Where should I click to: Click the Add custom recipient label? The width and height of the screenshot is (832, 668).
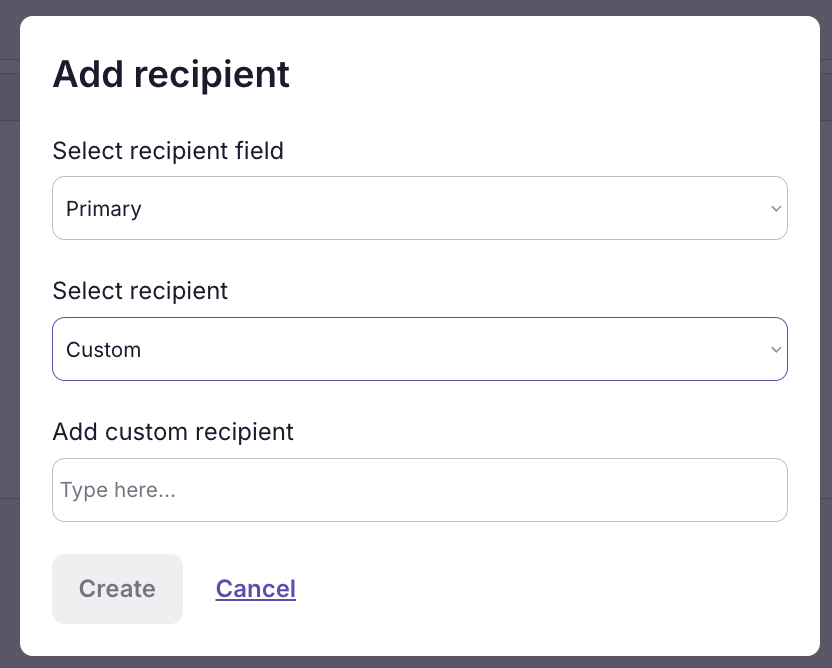[x=173, y=432]
